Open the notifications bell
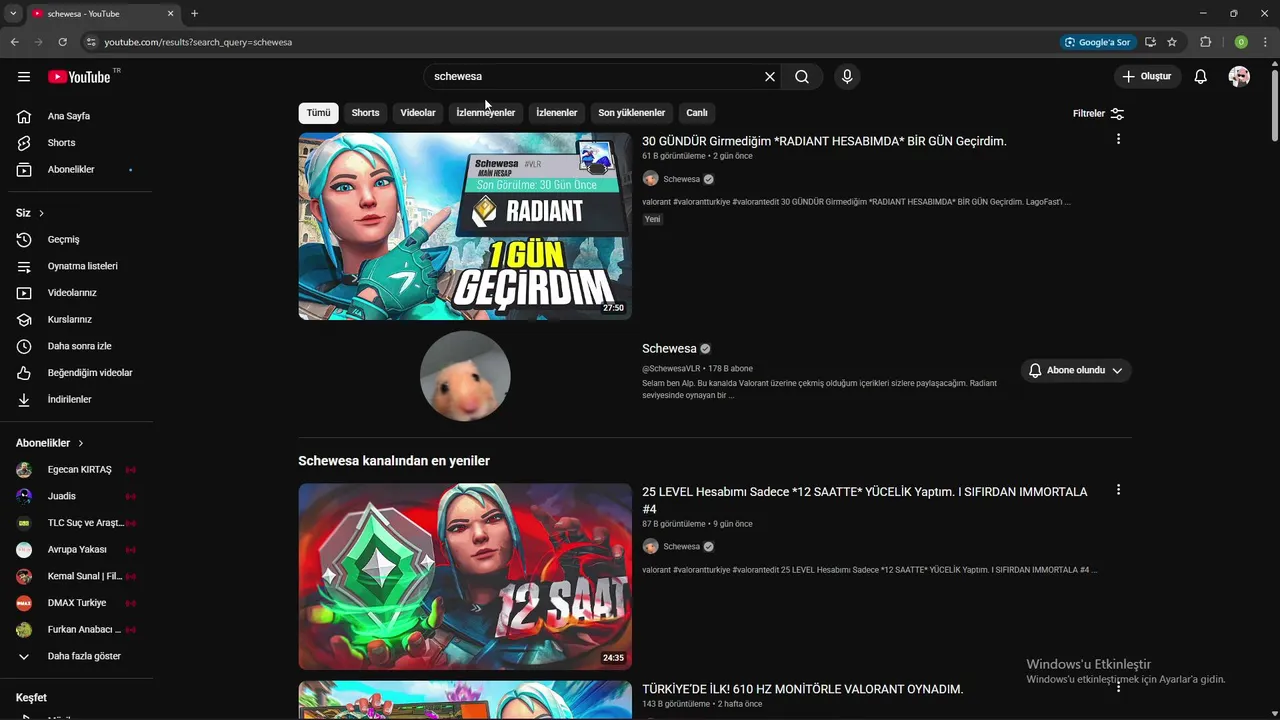This screenshot has width=1280, height=720. pyautogui.click(x=1201, y=77)
